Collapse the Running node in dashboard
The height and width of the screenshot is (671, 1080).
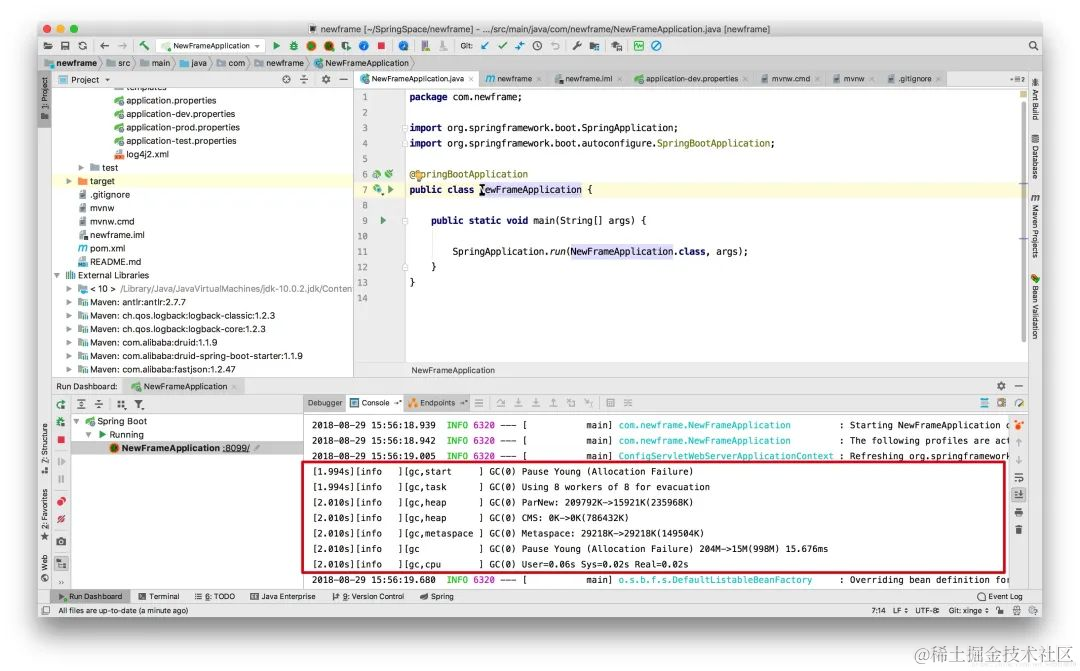pyautogui.click(x=89, y=435)
